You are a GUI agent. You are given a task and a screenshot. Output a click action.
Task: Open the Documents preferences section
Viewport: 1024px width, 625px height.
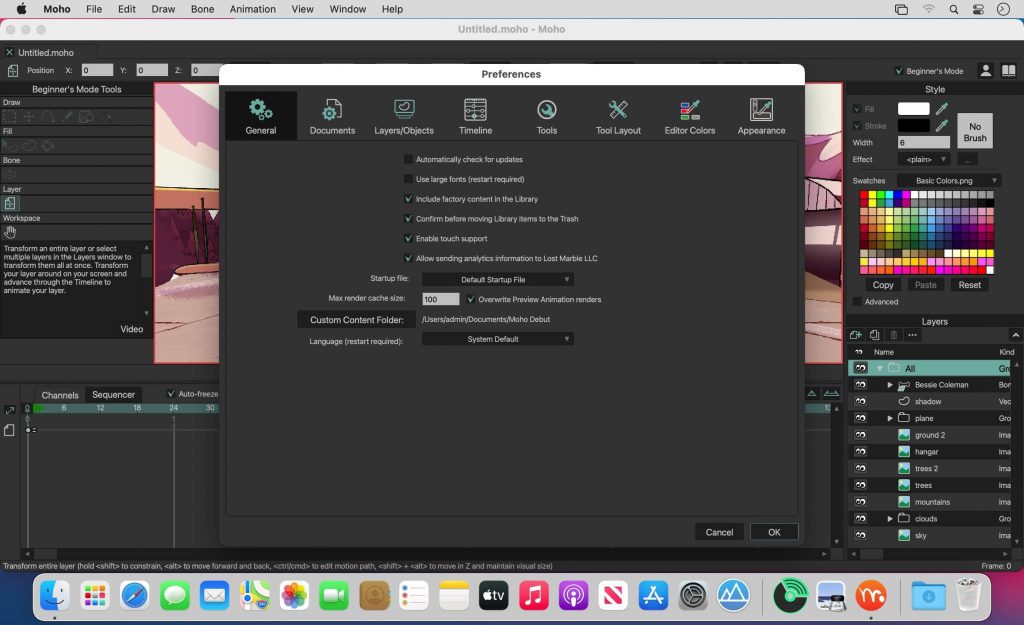tap(332, 116)
